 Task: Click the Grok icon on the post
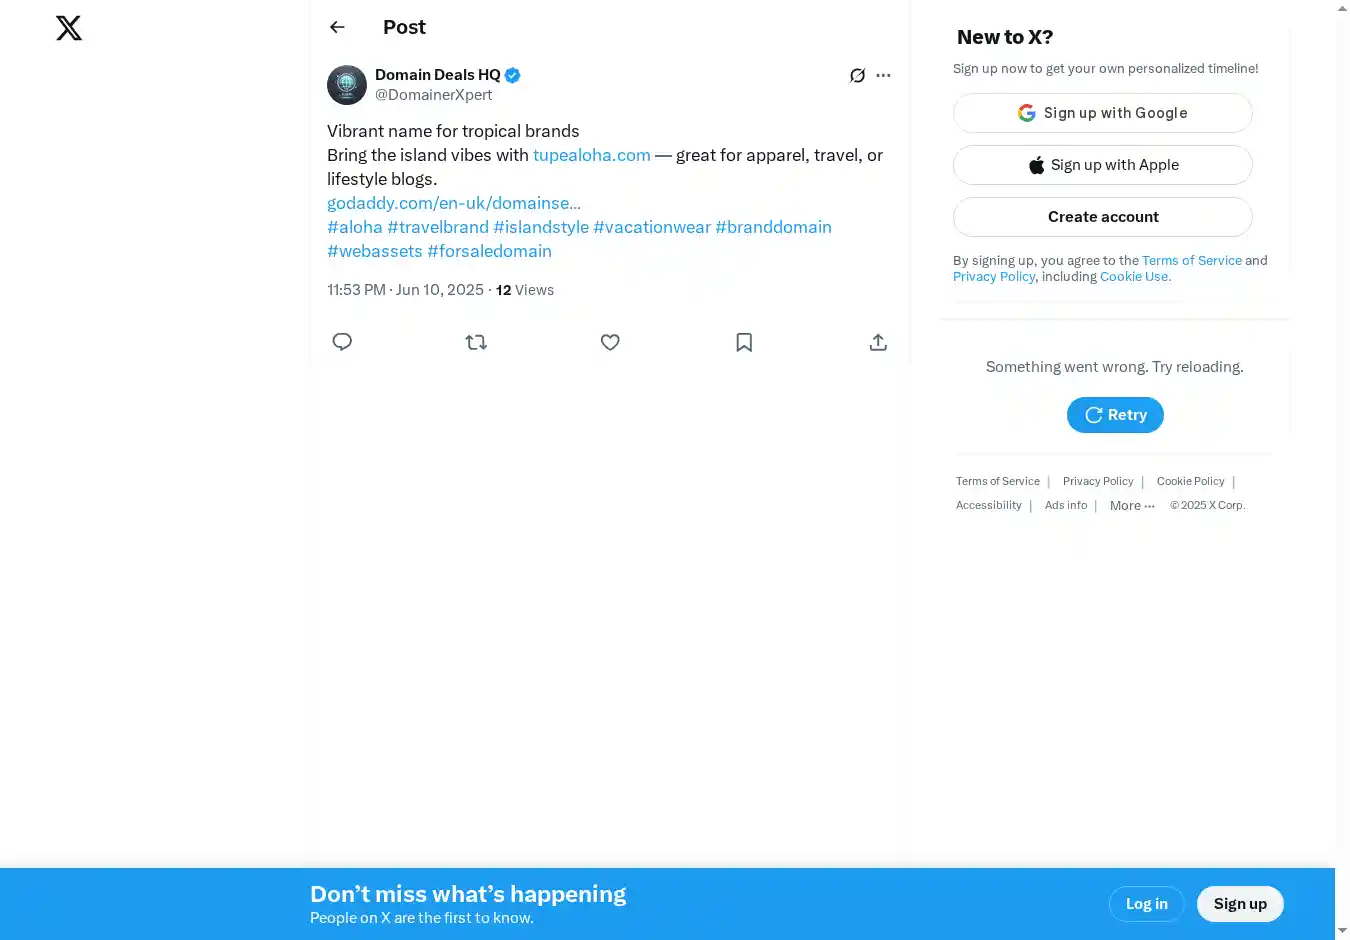(857, 75)
